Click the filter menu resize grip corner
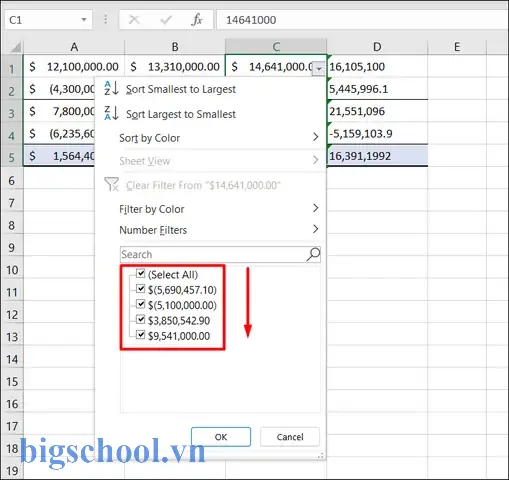 pos(321,456)
